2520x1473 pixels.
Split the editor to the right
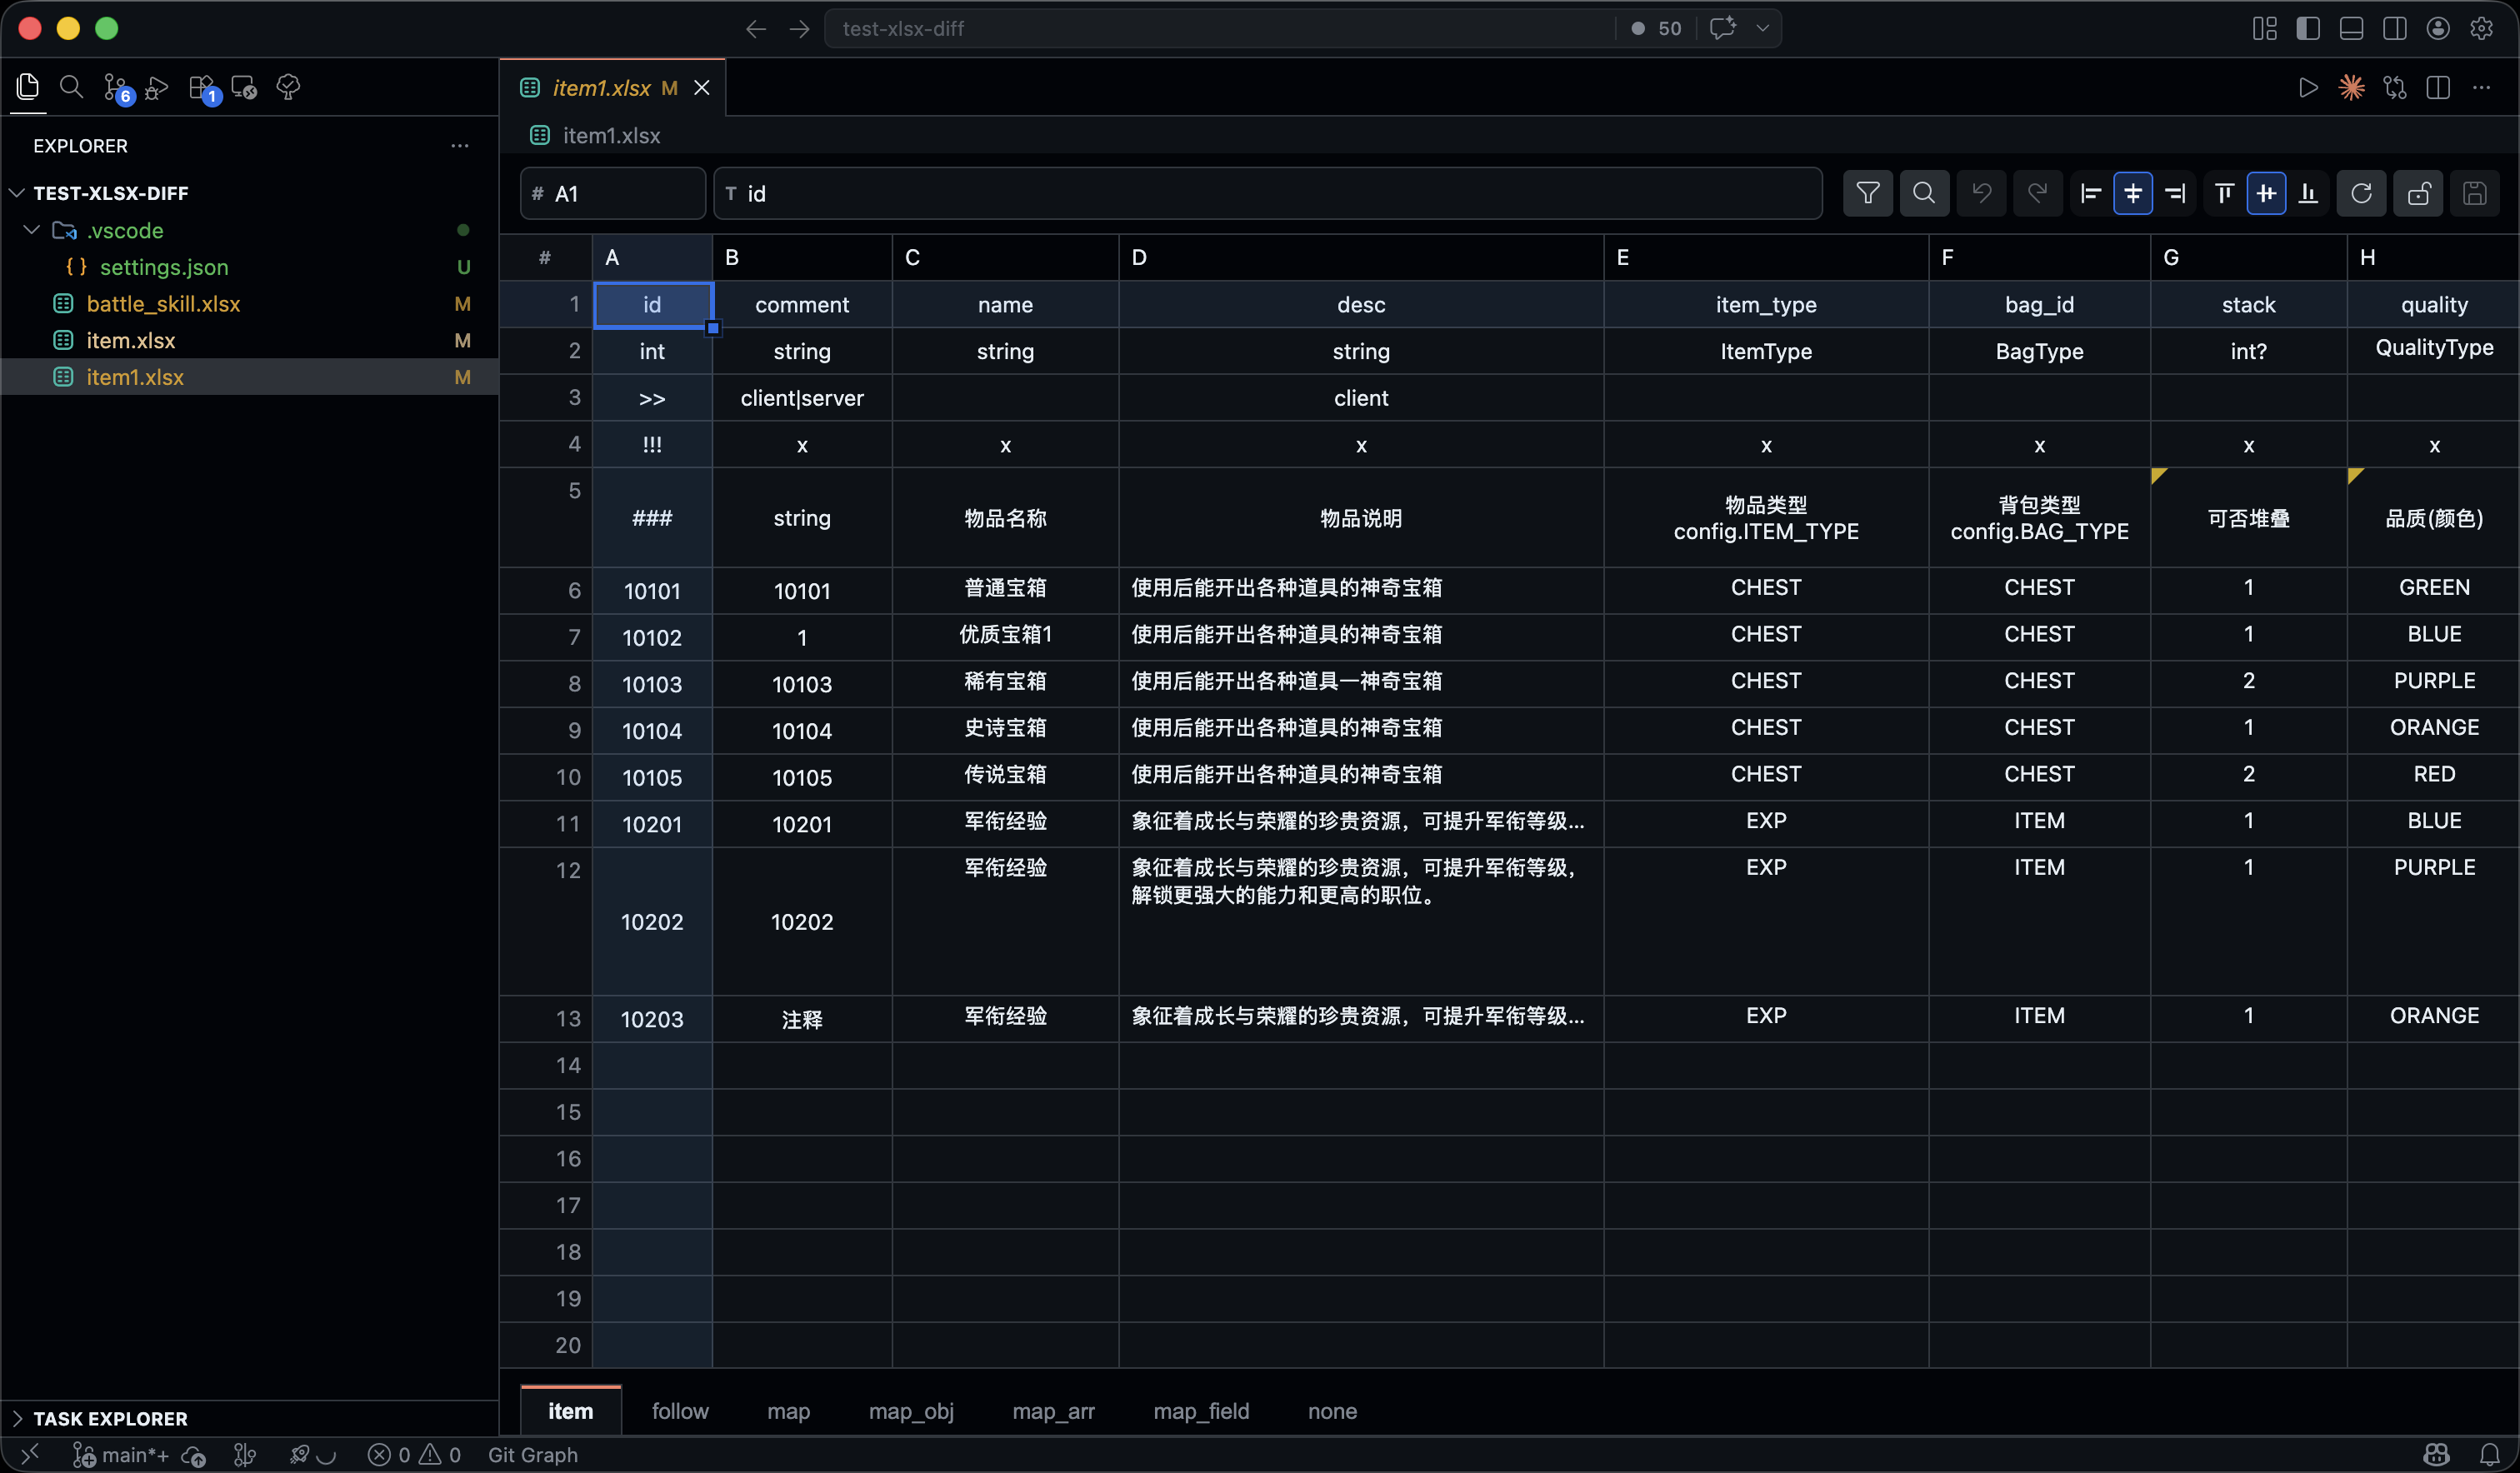(x=2438, y=88)
